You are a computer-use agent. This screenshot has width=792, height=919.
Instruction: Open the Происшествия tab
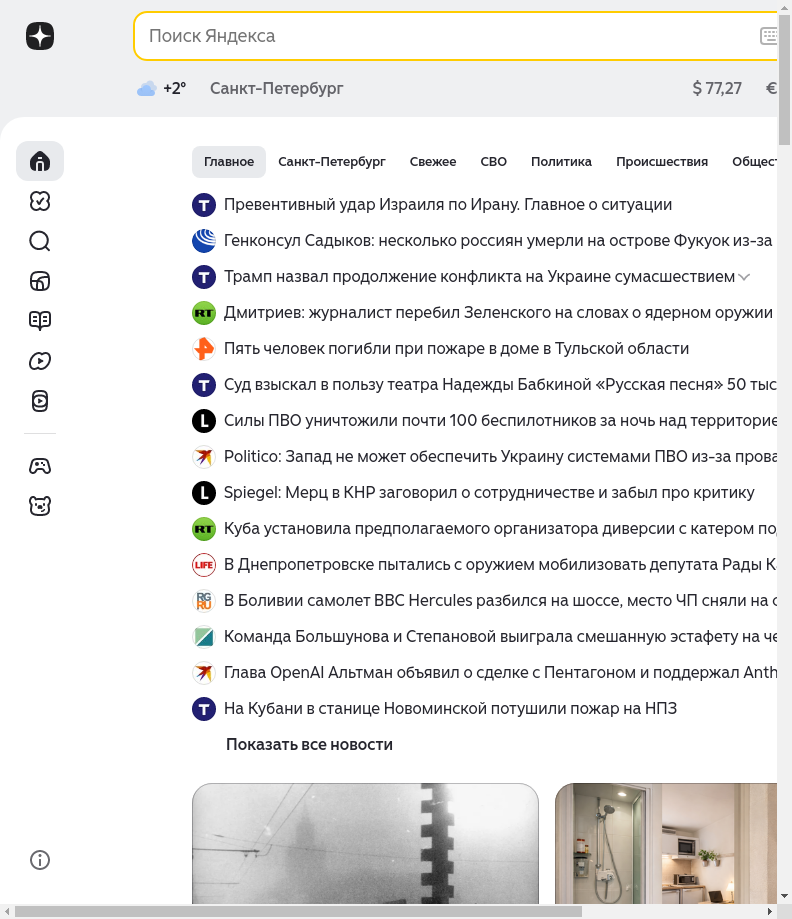pyautogui.click(x=662, y=162)
